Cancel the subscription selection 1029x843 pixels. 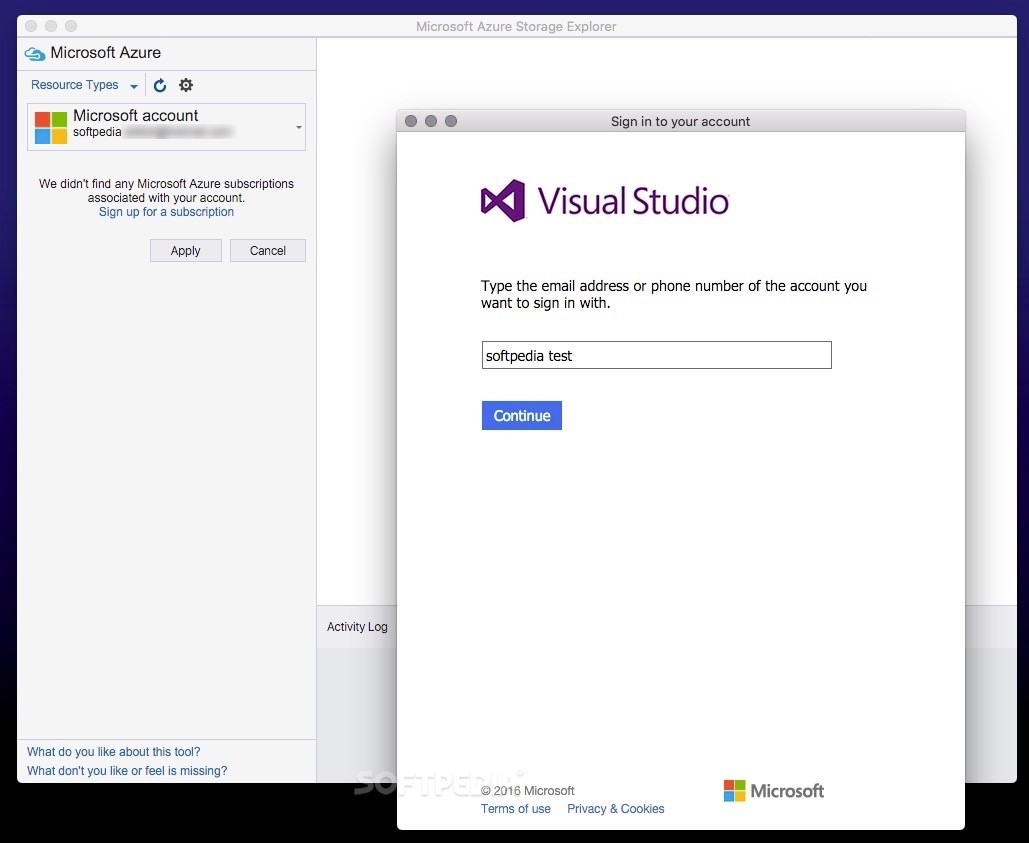pyautogui.click(x=267, y=250)
